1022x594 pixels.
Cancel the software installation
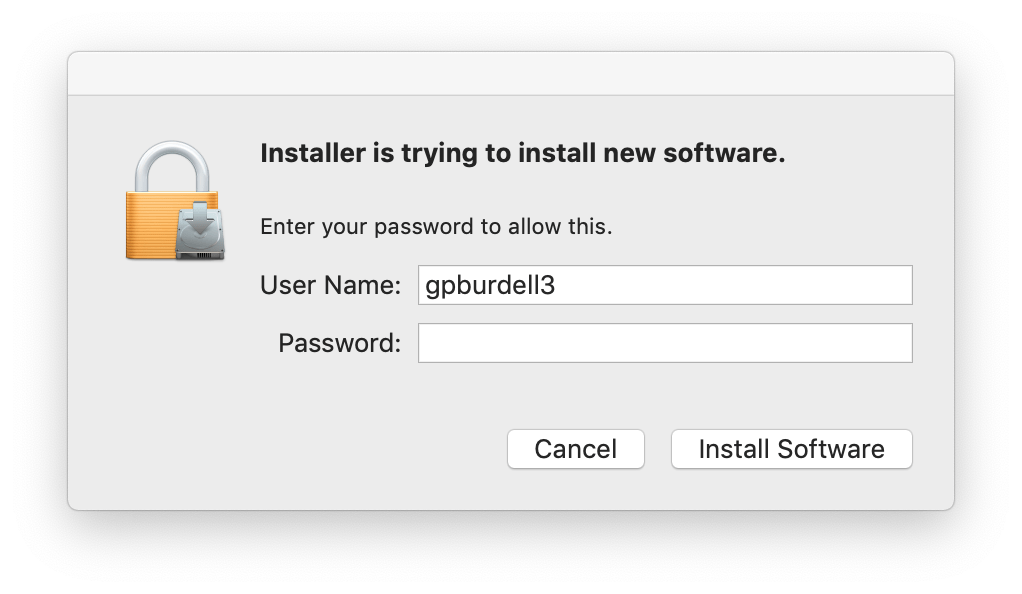pos(575,449)
